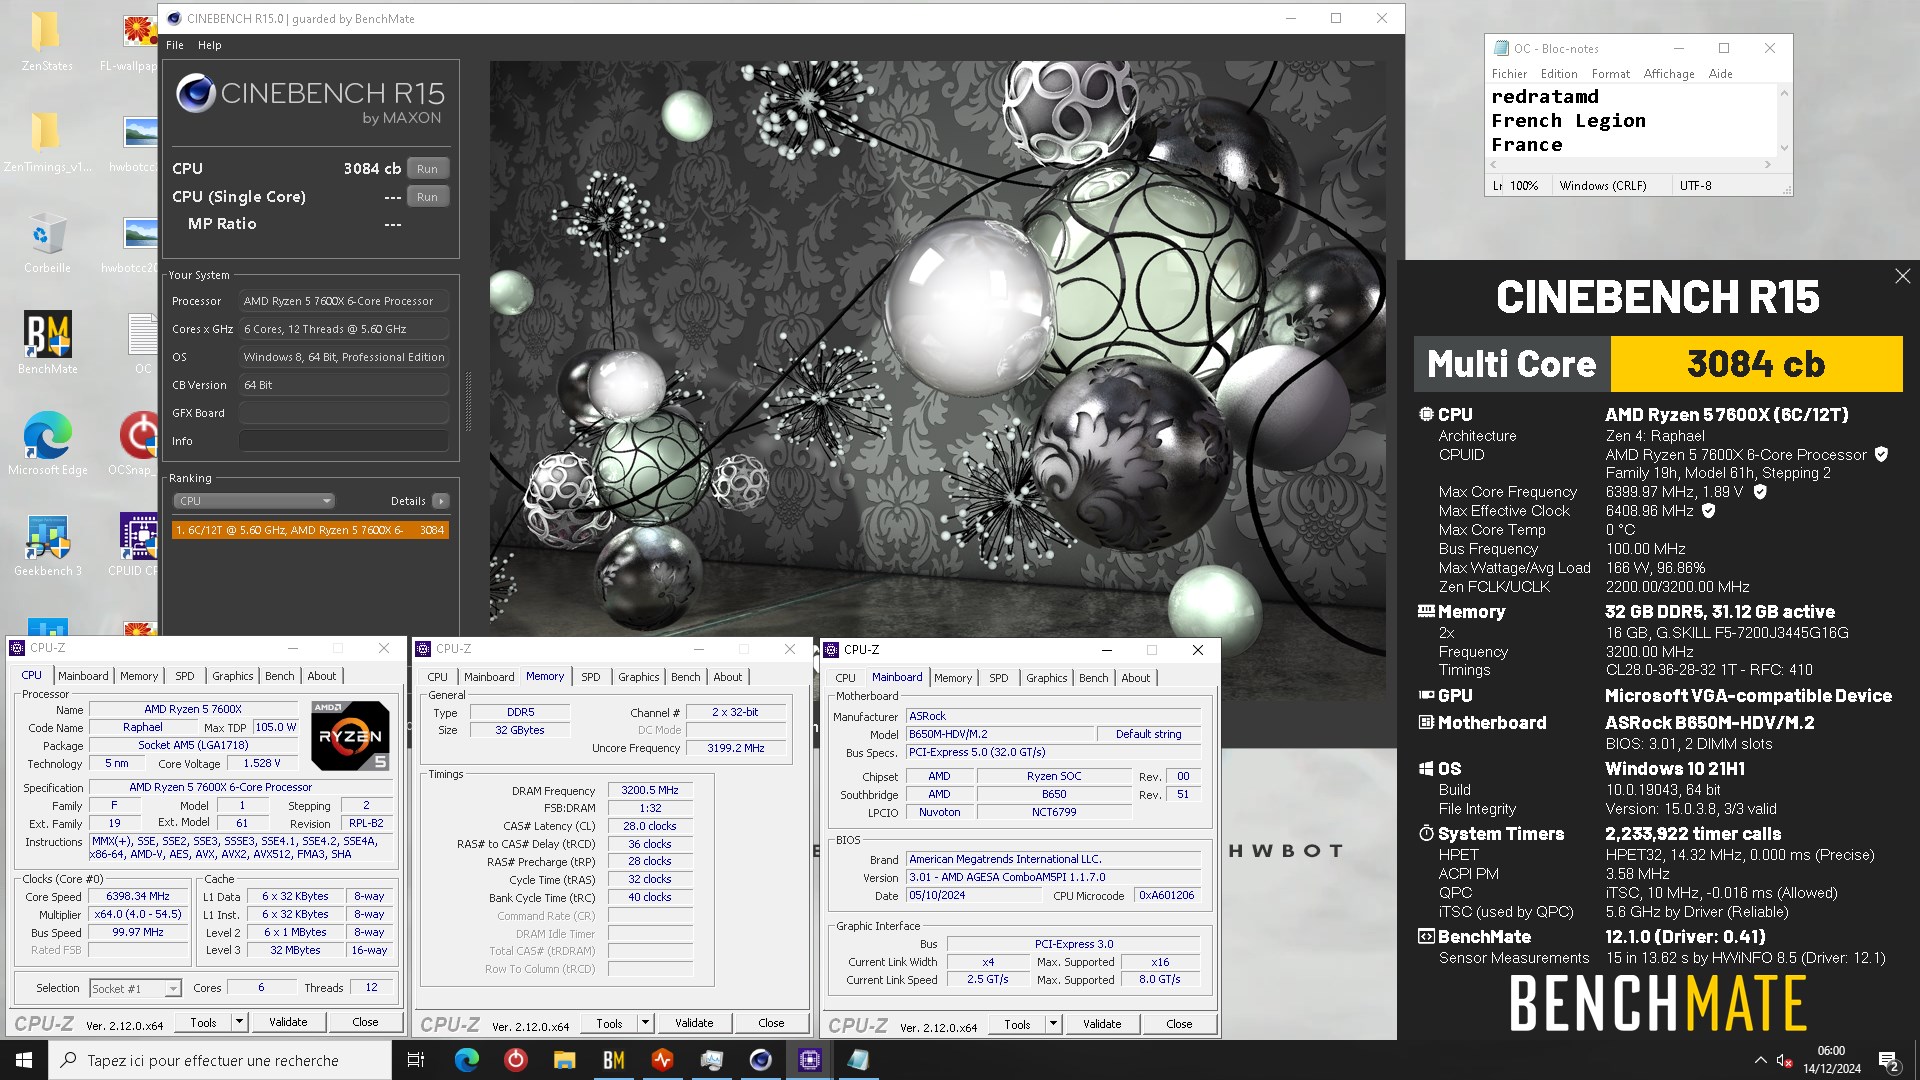The height and width of the screenshot is (1080, 1920).
Task: Switch to Mainboard tab in first CPU-Z window
Action: [83, 676]
